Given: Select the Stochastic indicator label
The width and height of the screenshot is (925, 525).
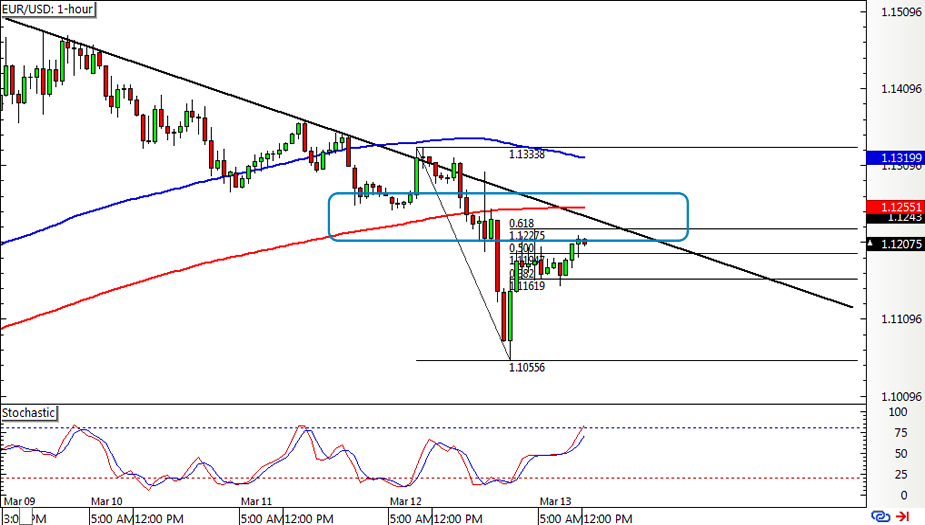Looking at the screenshot, I should tap(28, 413).
